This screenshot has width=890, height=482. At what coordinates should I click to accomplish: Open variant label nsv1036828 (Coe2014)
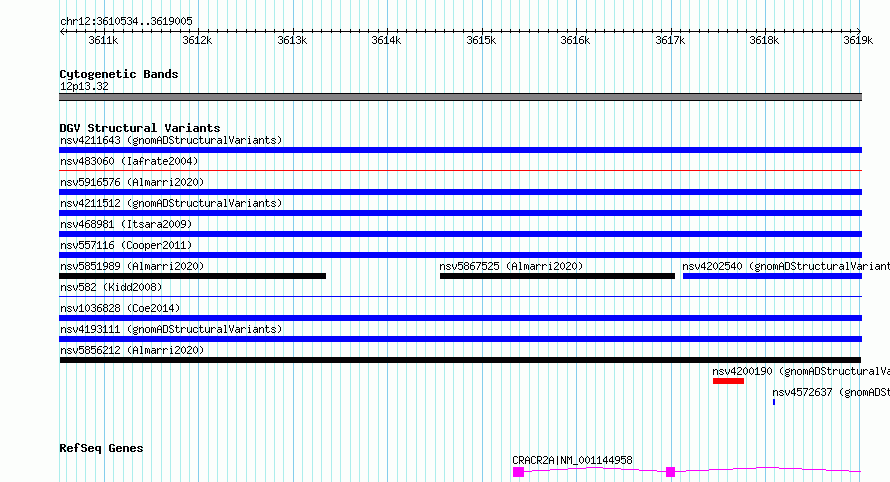click(120, 308)
